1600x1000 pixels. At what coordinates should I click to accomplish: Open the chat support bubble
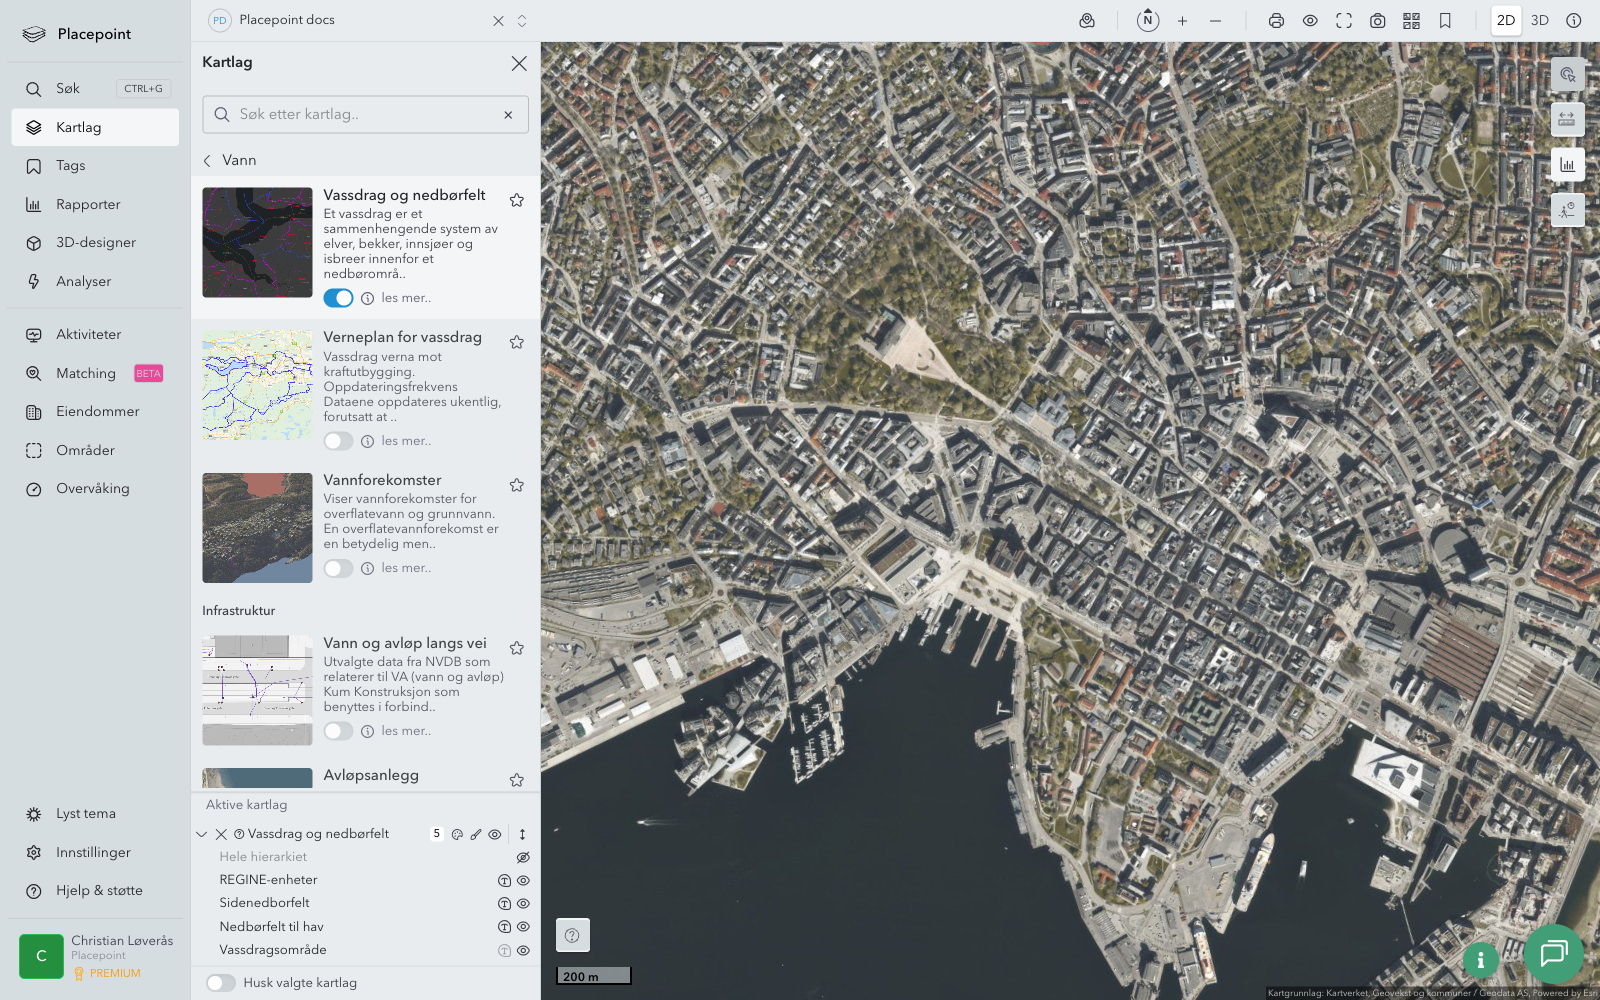click(1553, 953)
